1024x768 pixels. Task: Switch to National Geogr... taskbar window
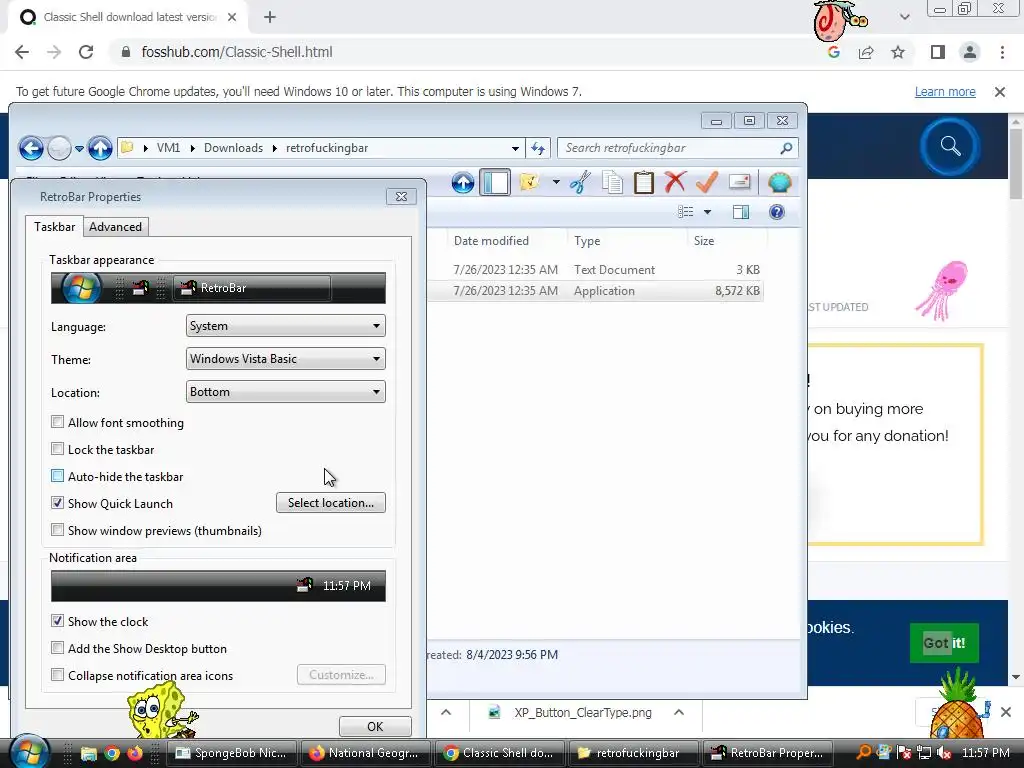click(366, 753)
